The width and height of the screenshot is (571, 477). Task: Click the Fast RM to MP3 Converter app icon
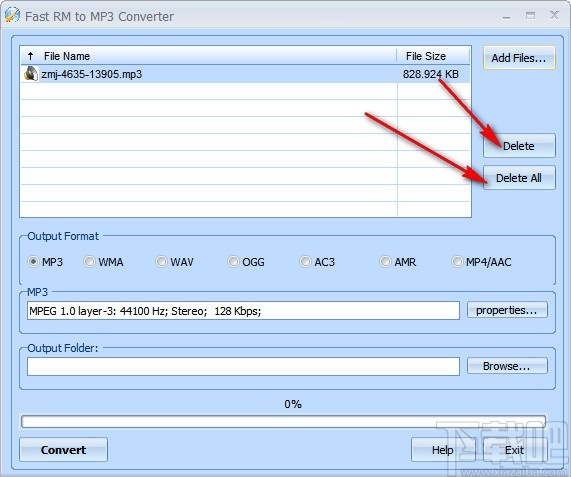[12, 15]
